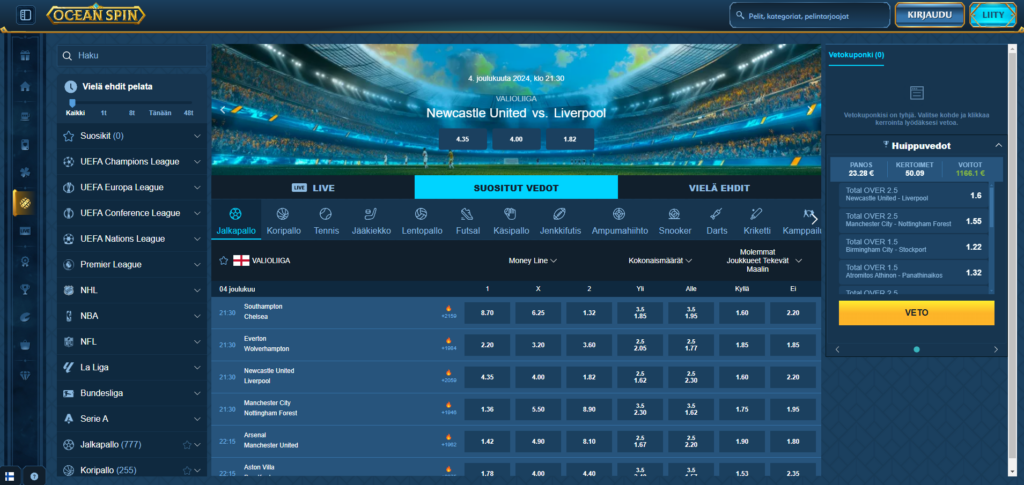Viewport: 1024px width, 485px height.
Task: Place bet with yellow VETO button
Action: (916, 313)
